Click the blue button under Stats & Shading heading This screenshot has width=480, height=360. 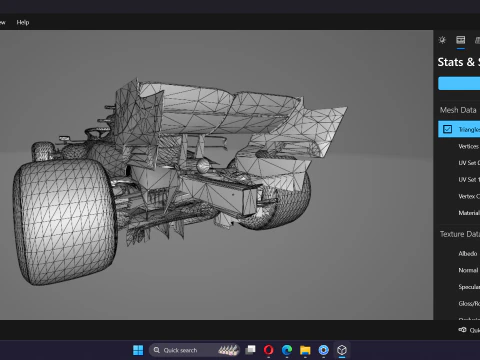[459, 83]
